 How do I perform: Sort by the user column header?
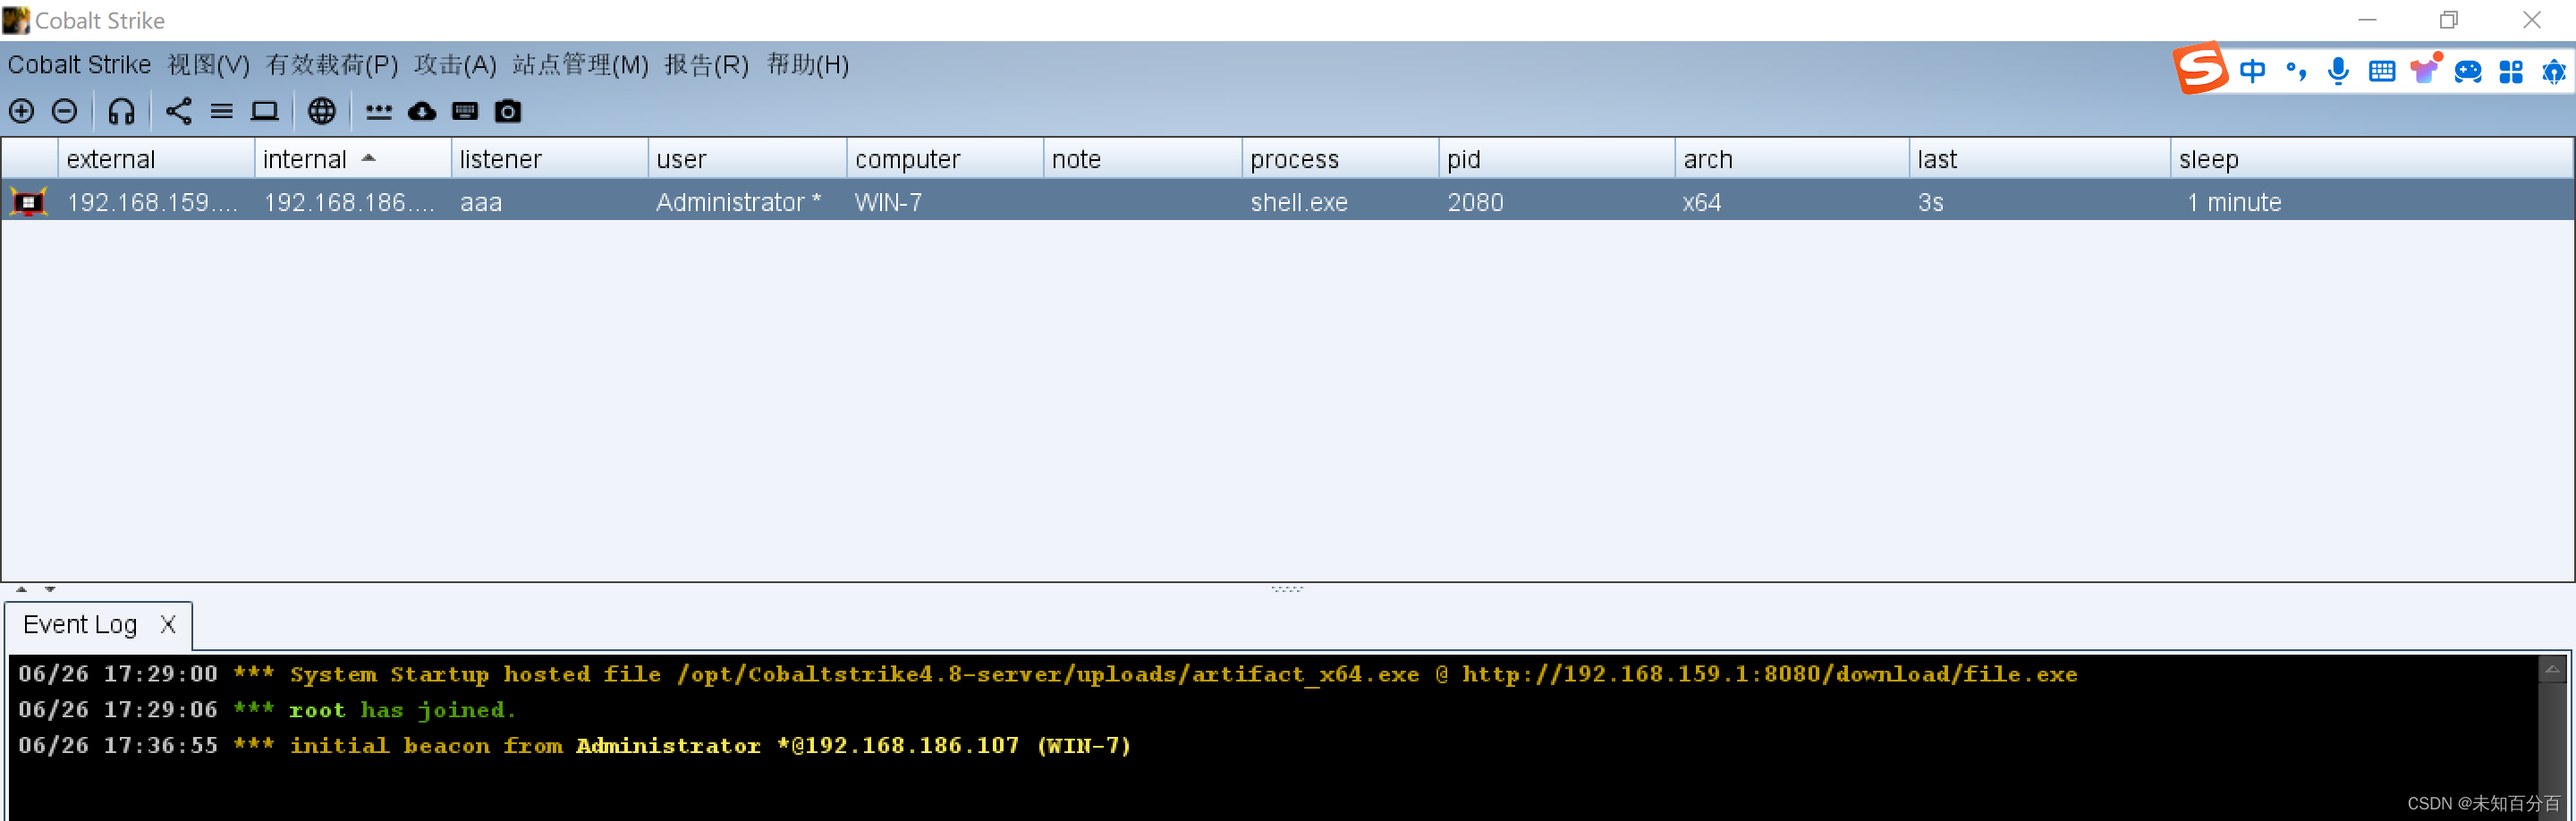coord(747,159)
